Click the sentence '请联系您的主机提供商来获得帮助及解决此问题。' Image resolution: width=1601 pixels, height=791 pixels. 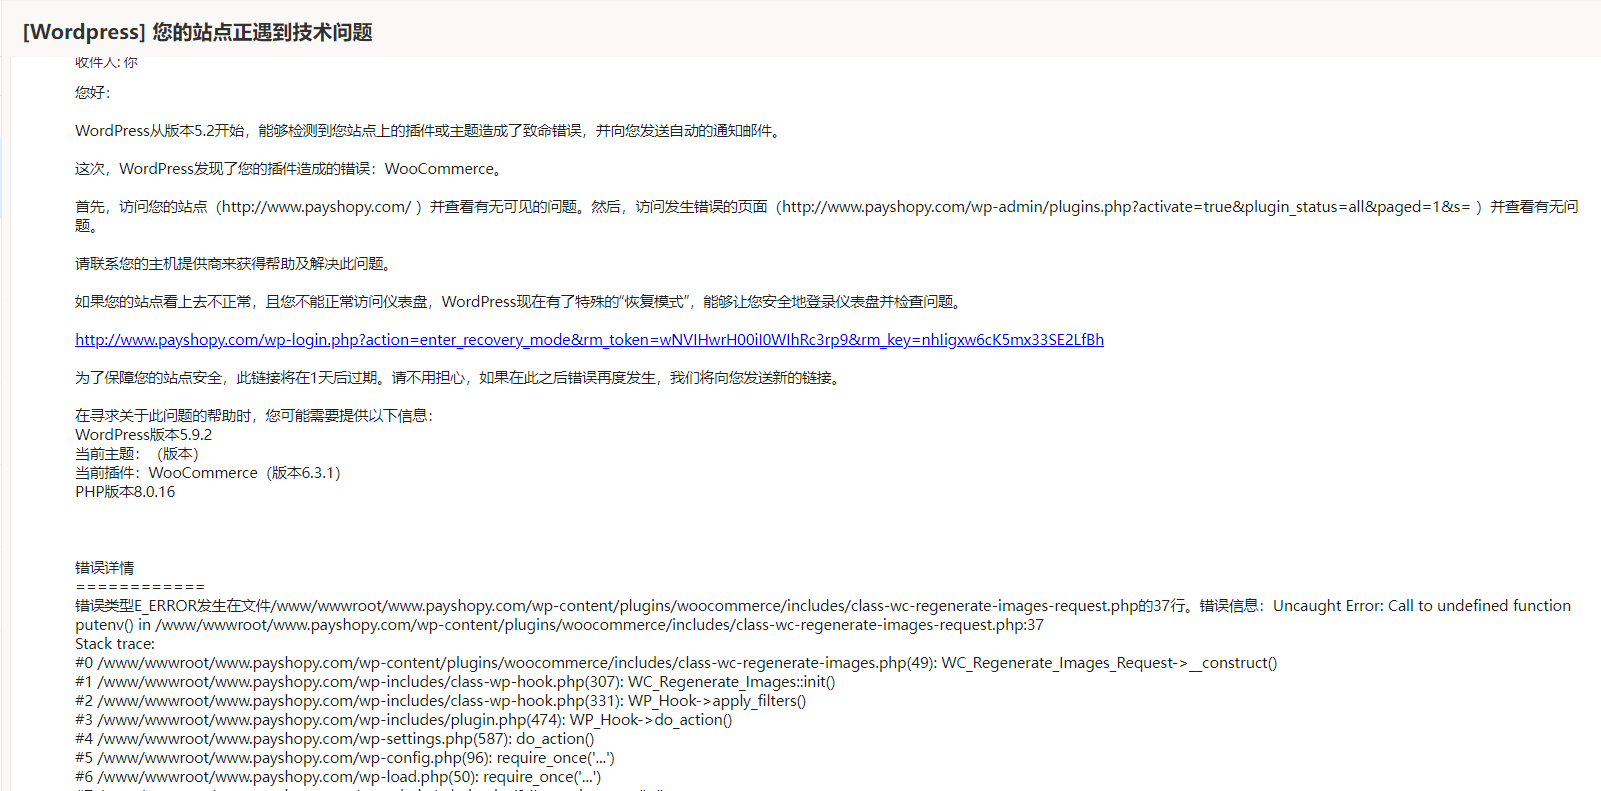coord(236,264)
